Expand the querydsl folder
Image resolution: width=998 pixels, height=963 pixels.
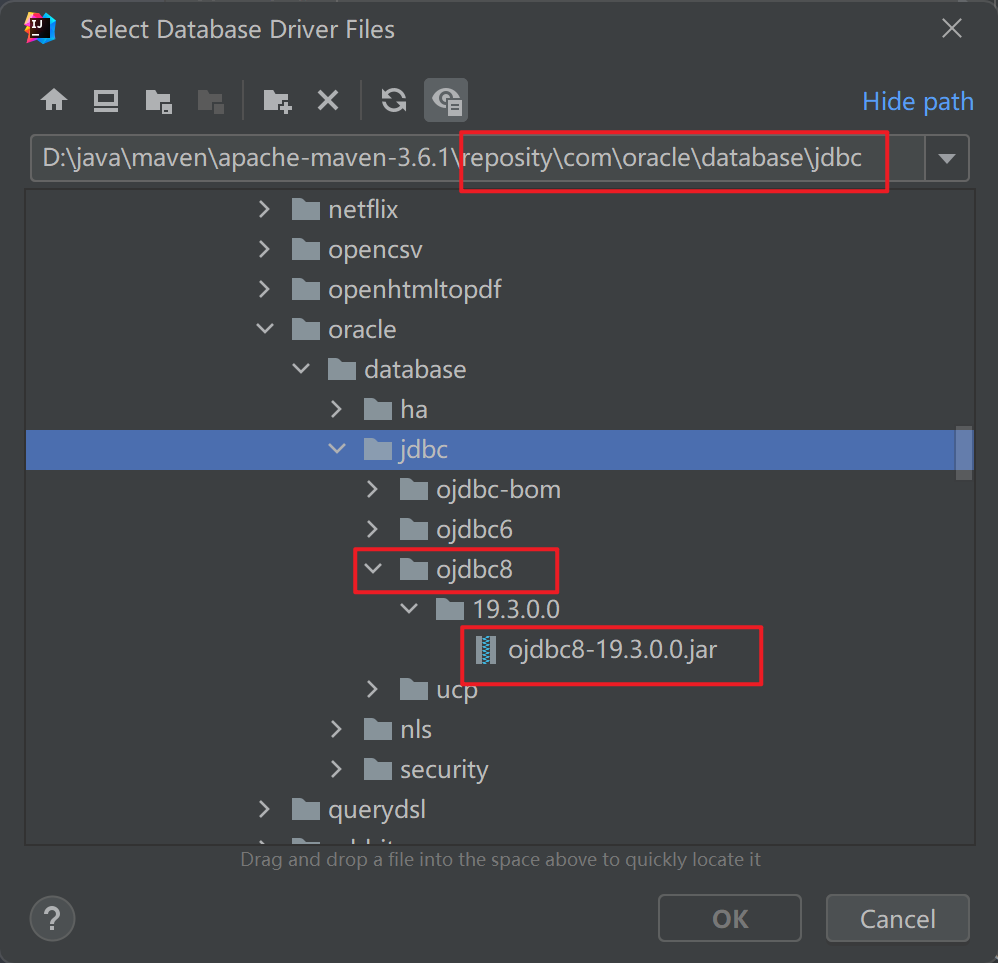coord(265,810)
